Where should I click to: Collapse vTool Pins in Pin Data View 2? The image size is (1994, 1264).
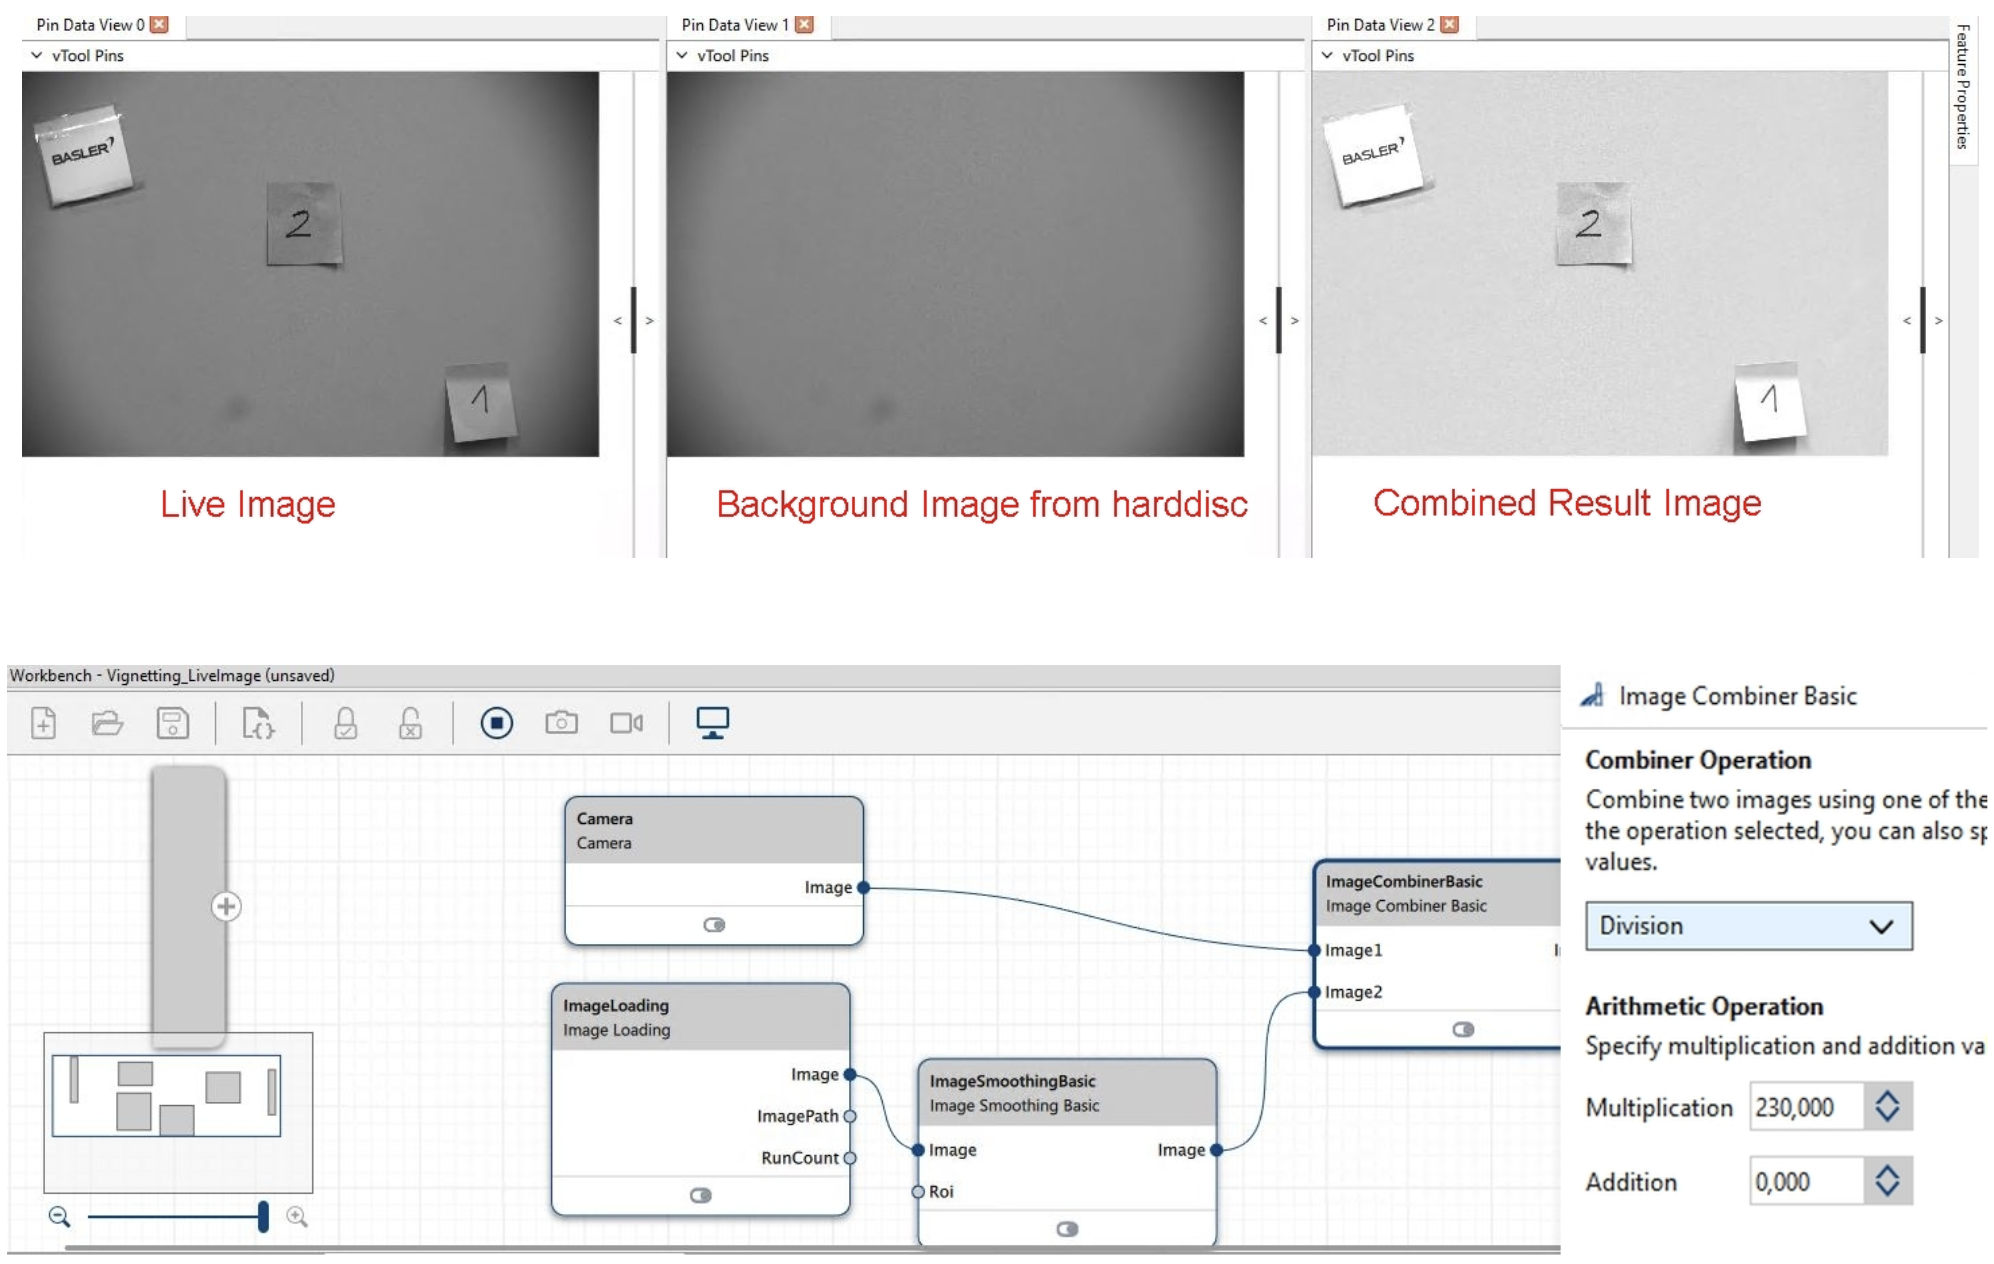1327,55
